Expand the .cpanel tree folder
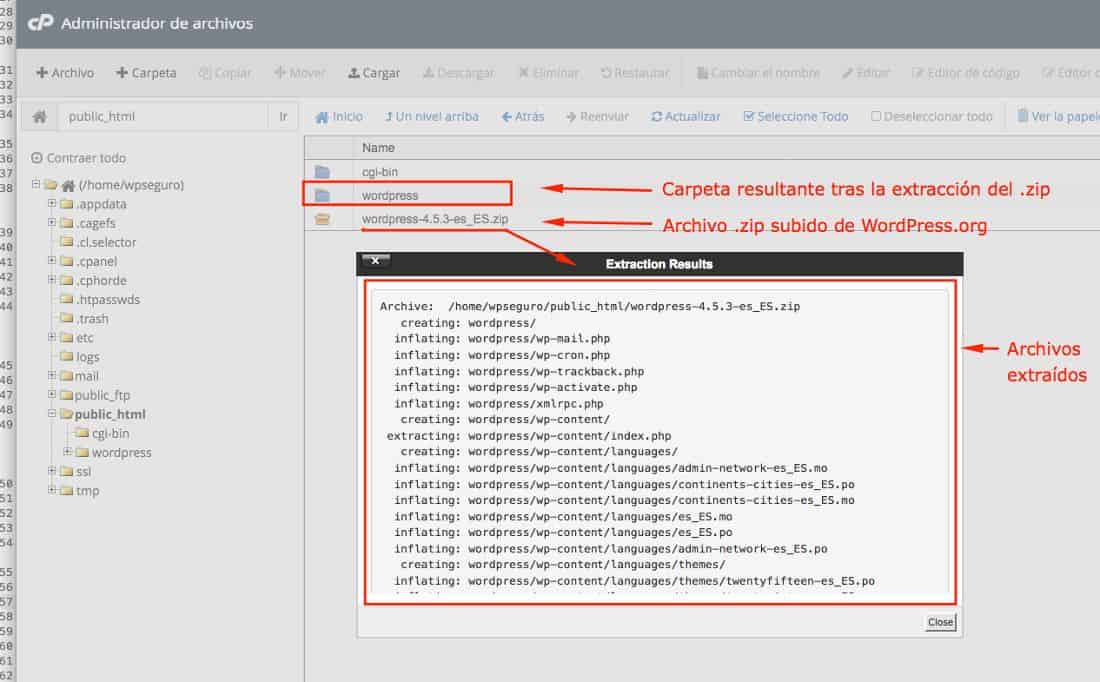Screen dimensions: 1100x682 point(51,260)
